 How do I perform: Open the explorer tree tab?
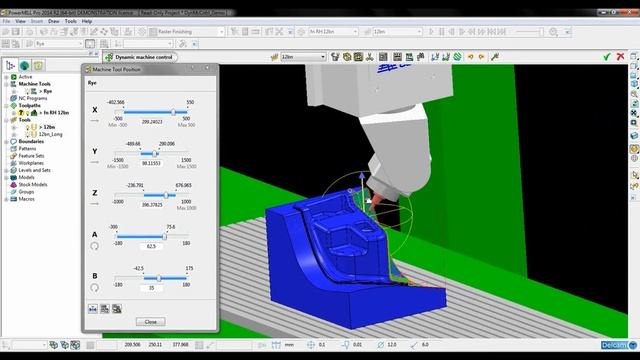tap(11, 65)
